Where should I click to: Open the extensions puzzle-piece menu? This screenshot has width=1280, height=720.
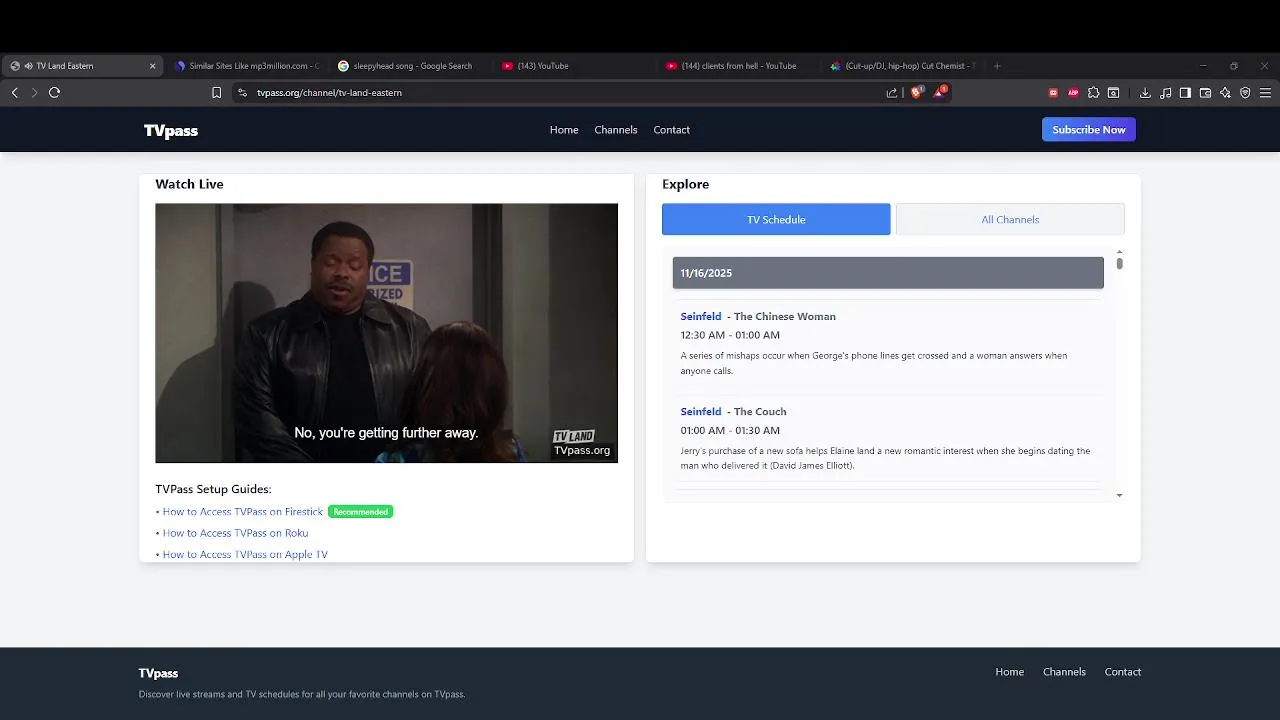point(1093,92)
